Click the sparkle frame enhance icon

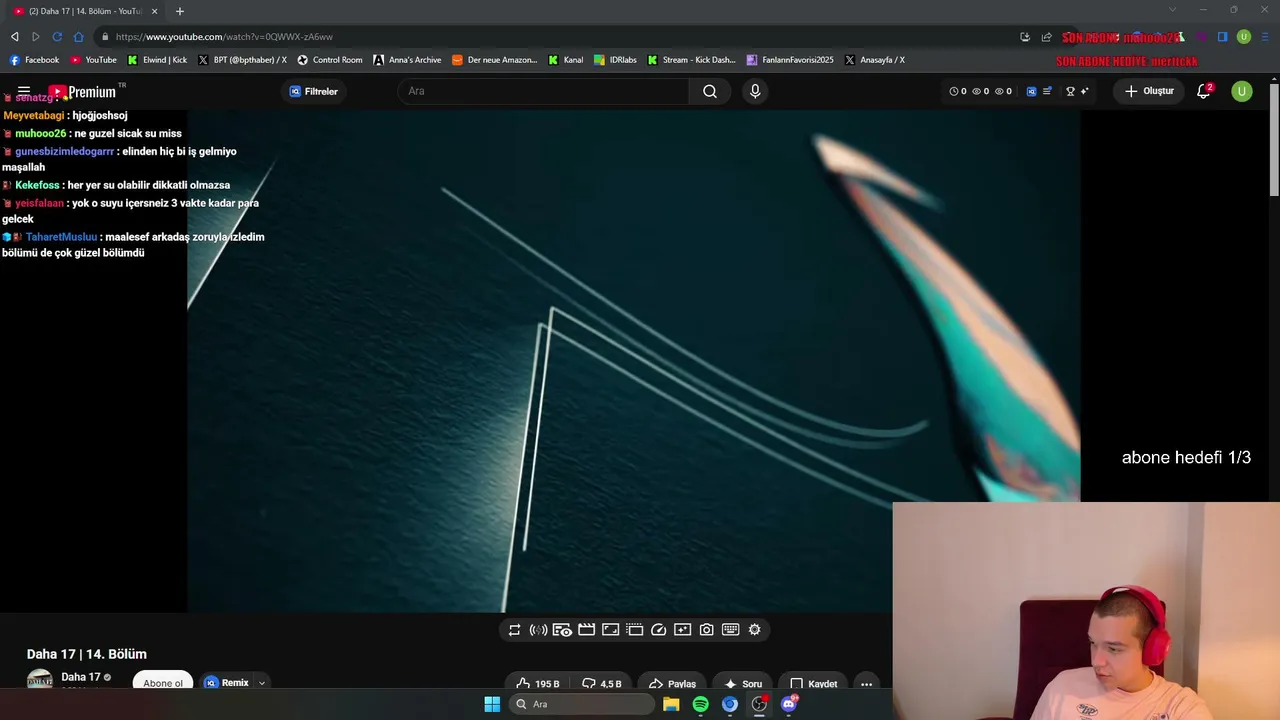[682, 630]
